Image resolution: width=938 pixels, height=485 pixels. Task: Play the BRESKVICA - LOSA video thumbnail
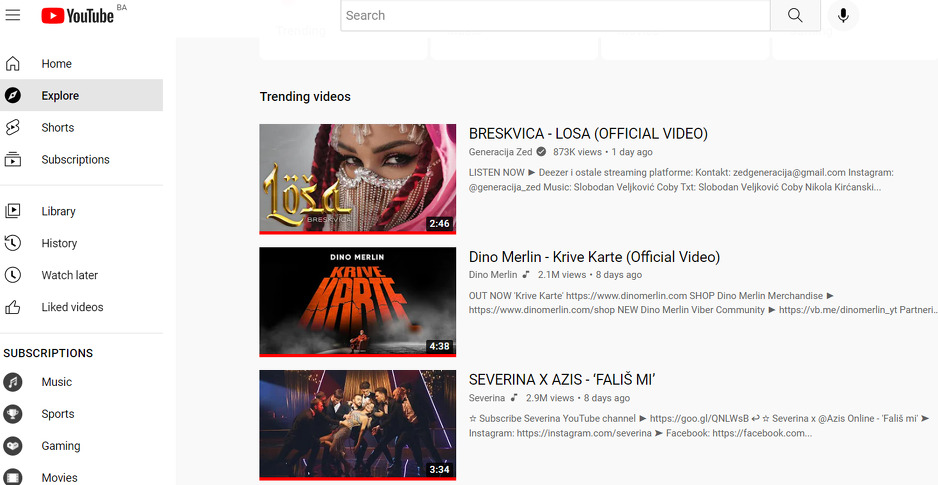pyautogui.click(x=357, y=178)
